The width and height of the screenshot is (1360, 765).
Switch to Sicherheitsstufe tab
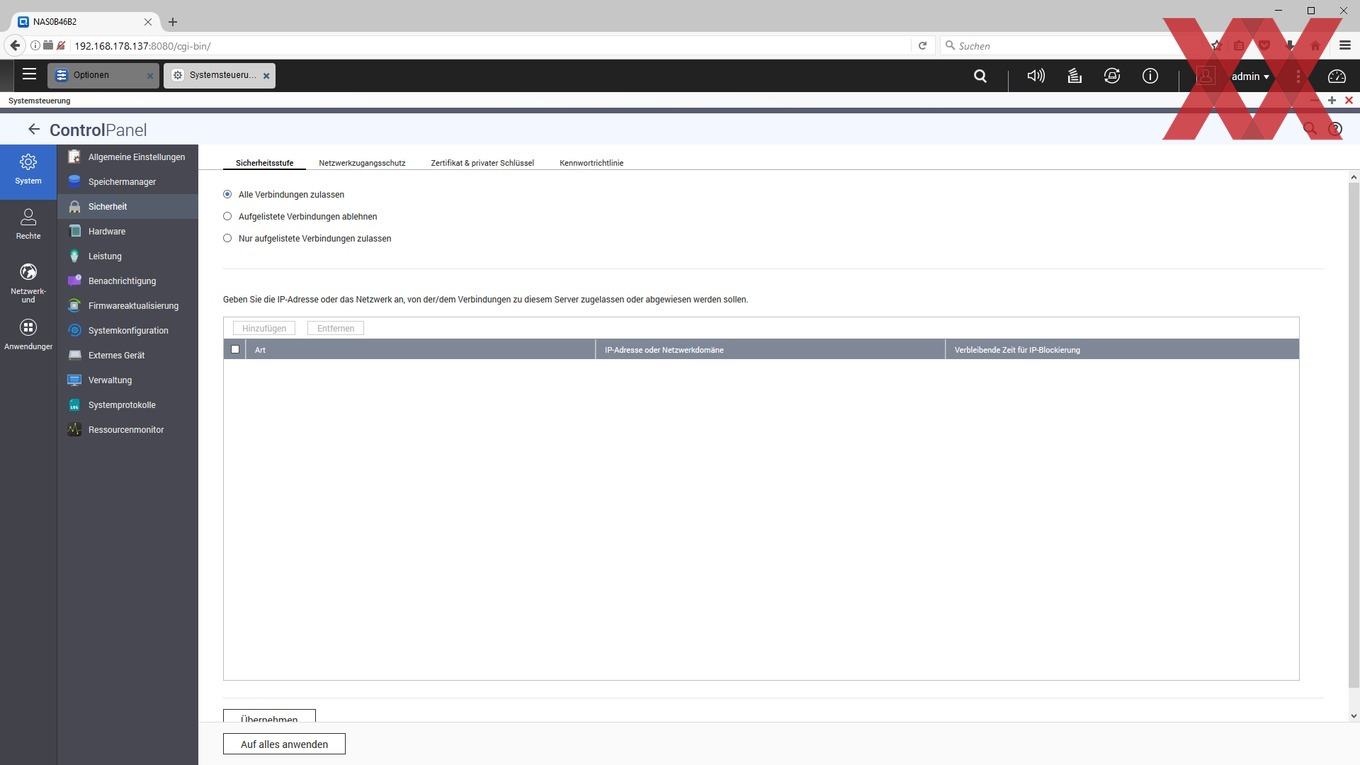[x=265, y=162]
